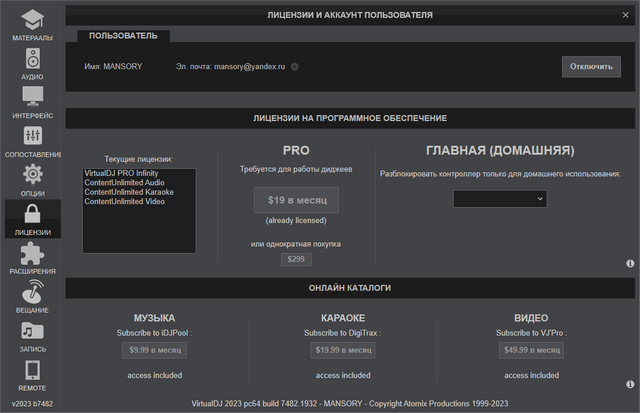
Task: Open the REMOTE phone section
Action: (x=32, y=375)
